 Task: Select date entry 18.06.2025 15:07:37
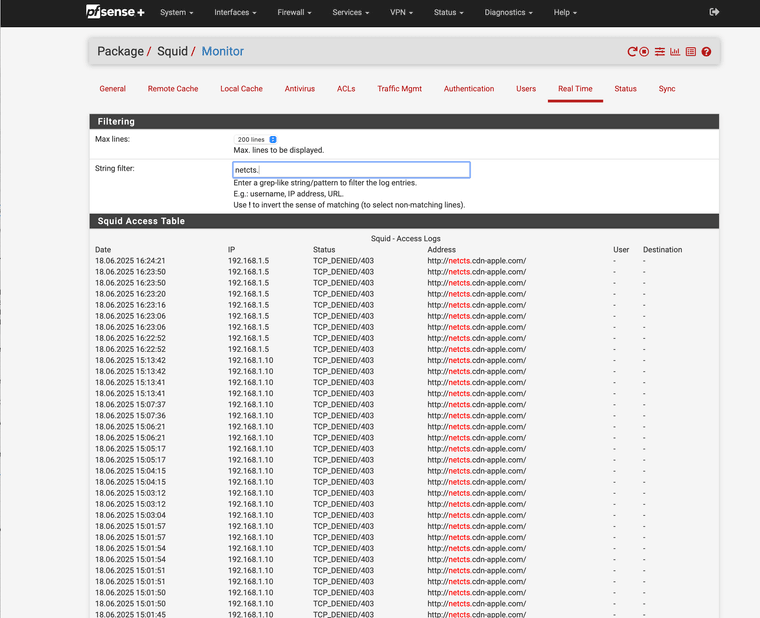(x=130, y=405)
